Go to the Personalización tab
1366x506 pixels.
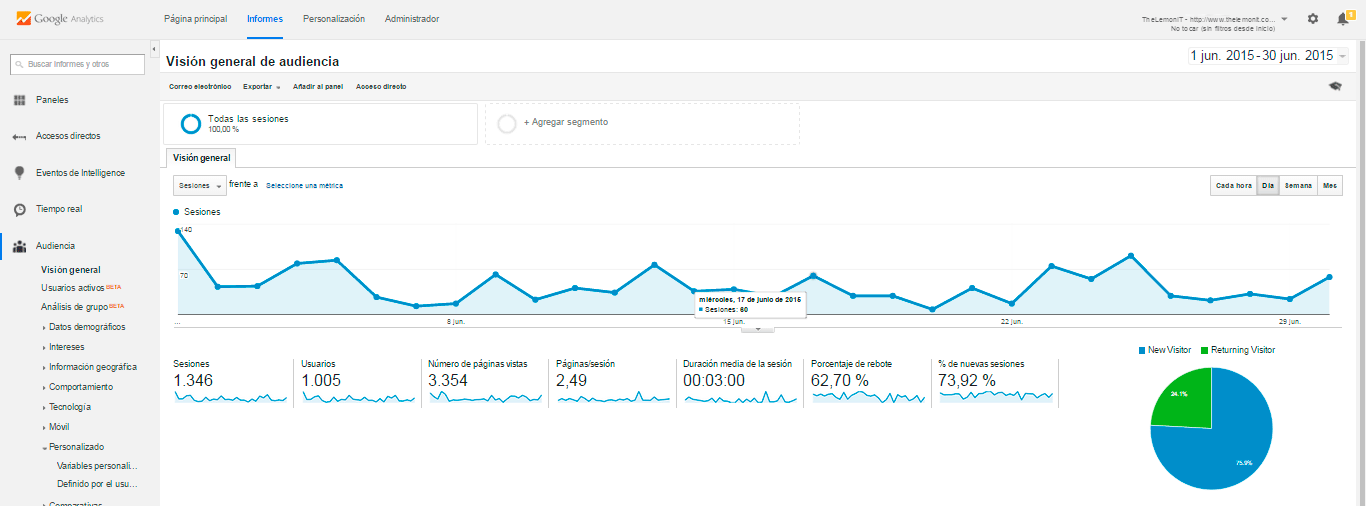tap(334, 19)
